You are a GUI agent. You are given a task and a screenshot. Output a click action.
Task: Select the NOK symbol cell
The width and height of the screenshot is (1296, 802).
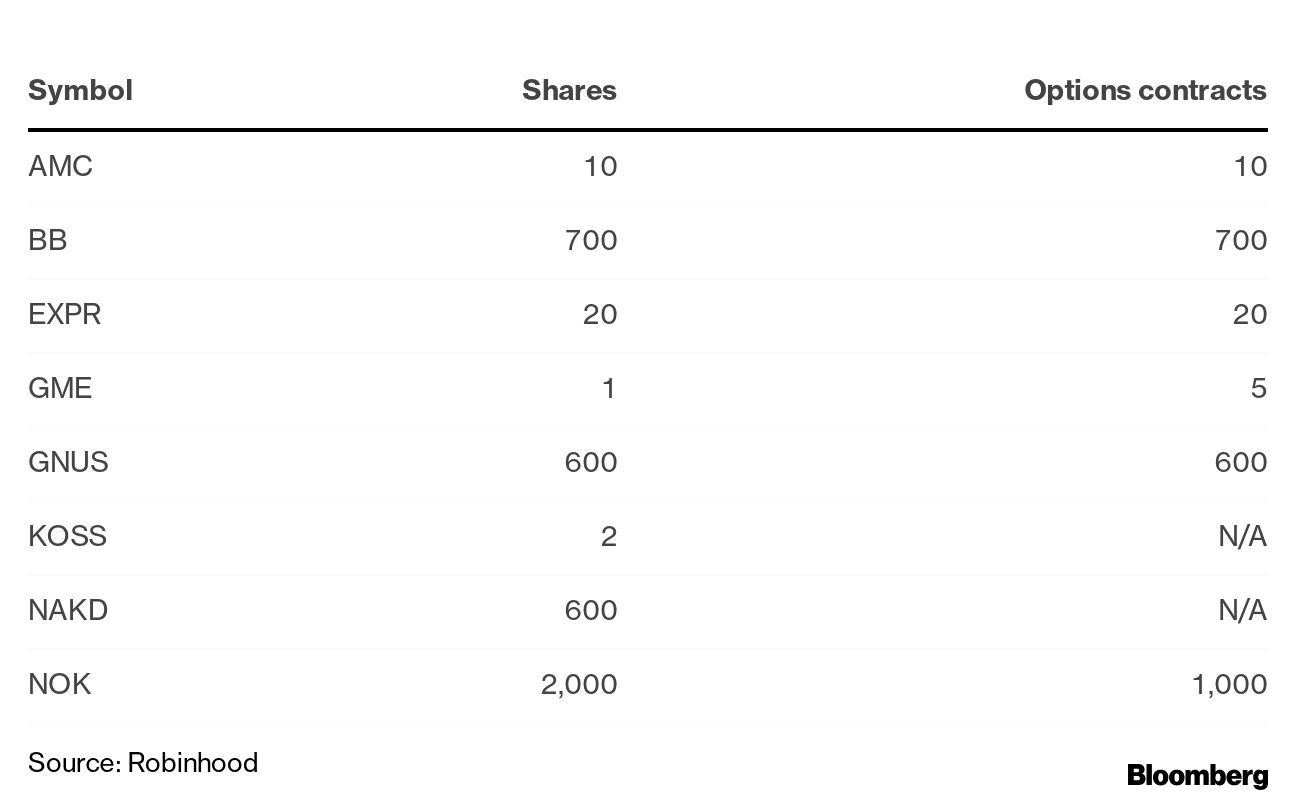pyautogui.click(x=59, y=684)
